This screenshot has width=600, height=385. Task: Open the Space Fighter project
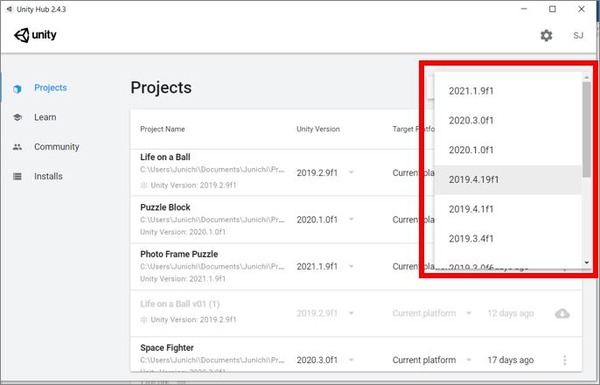click(167, 348)
